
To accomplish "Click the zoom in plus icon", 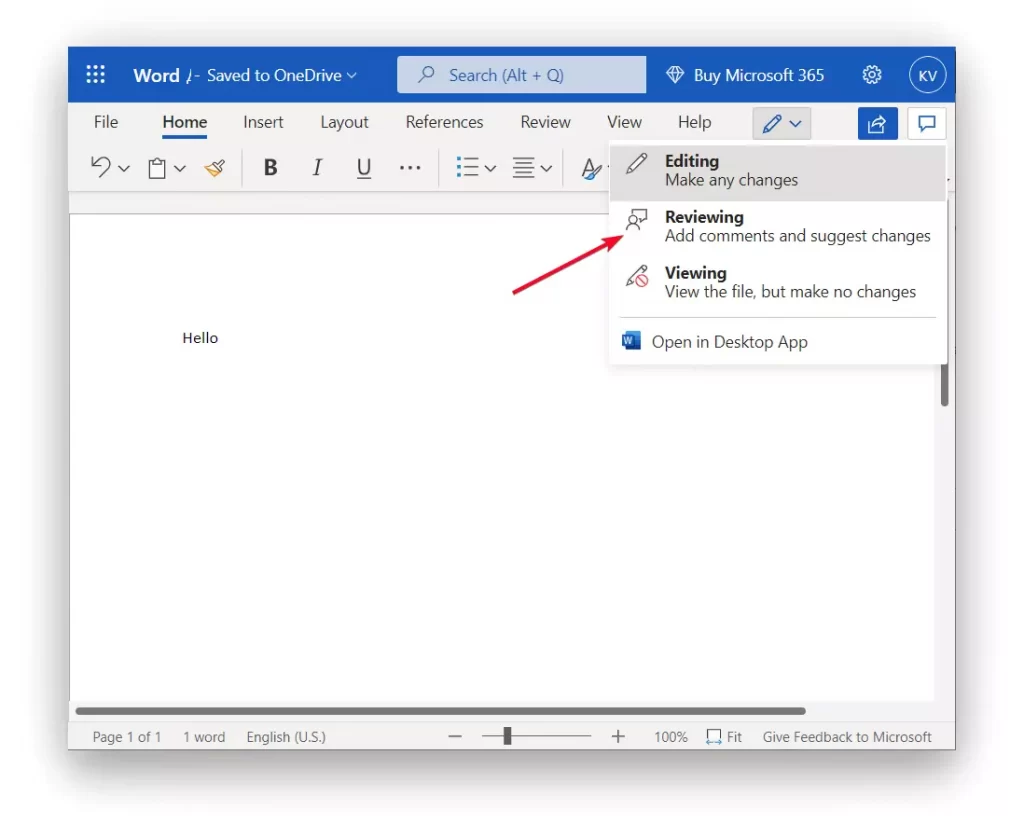I will pos(618,736).
